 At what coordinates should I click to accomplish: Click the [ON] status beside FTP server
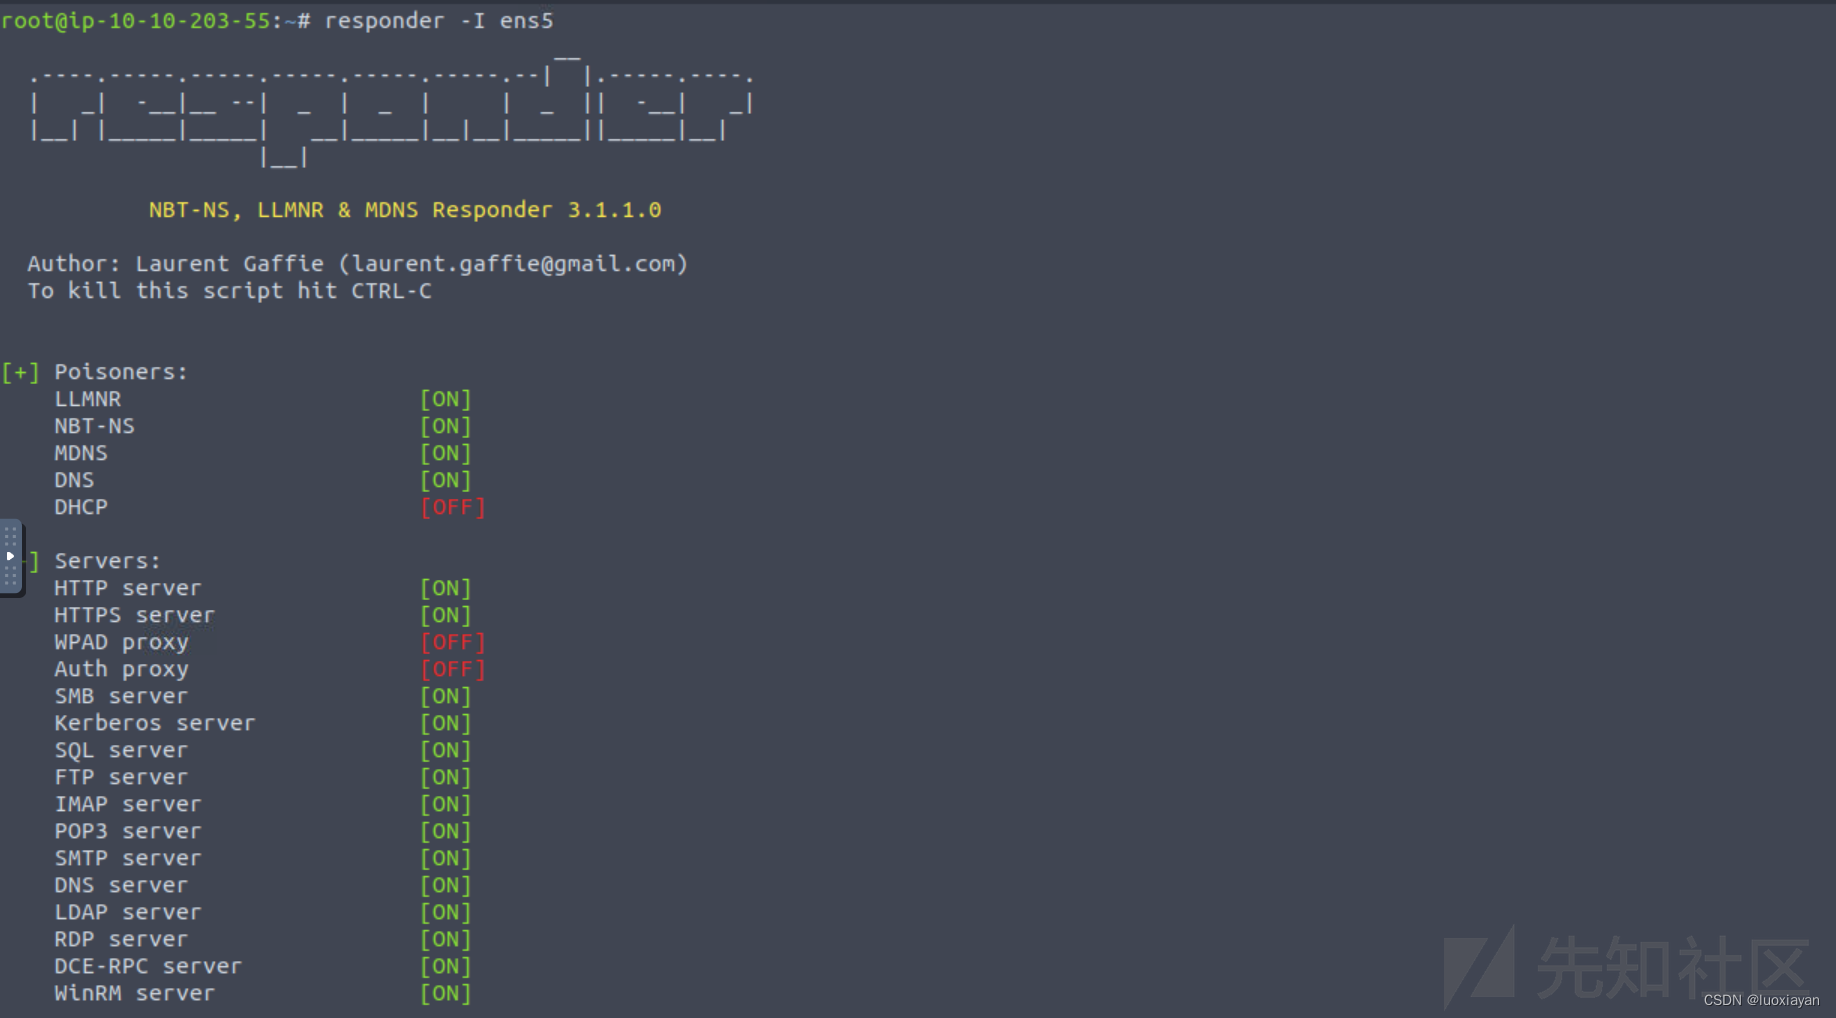click(445, 777)
